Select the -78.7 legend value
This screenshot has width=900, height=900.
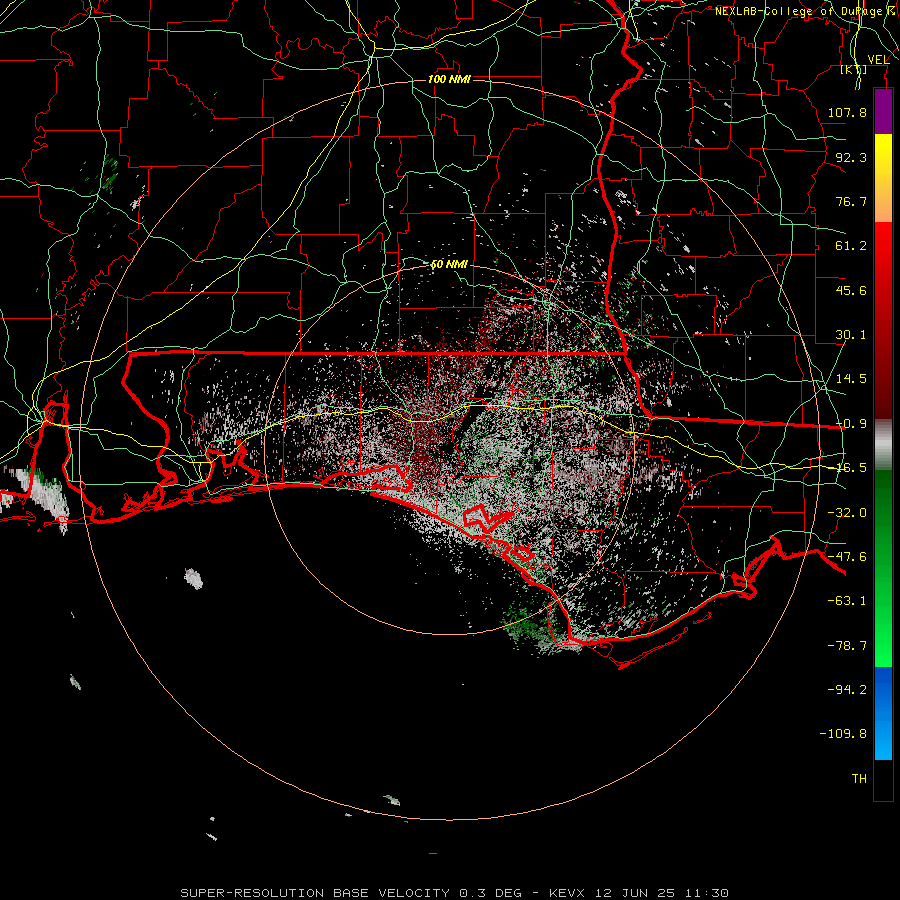point(847,646)
